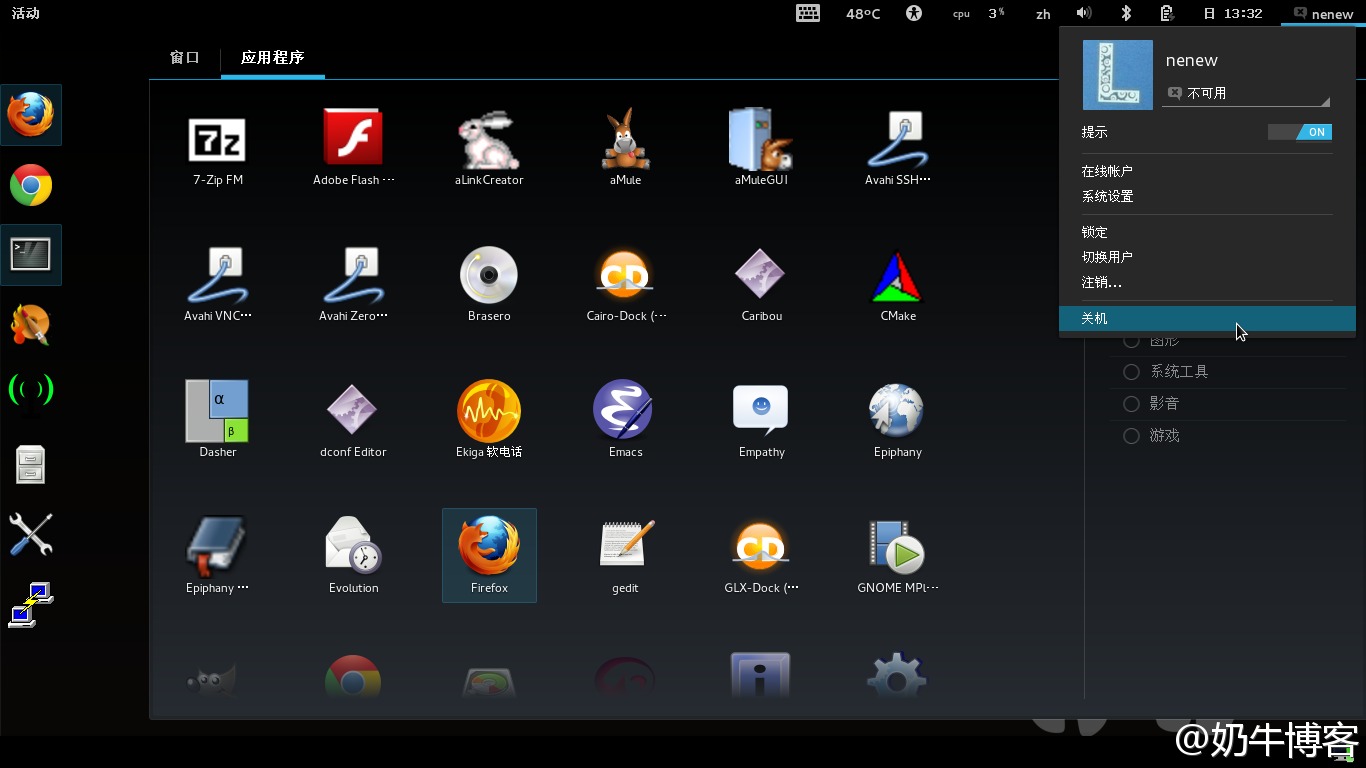The width and height of the screenshot is (1366, 768).
Task: Open wrench and screwdriver tools in dash
Action: click(x=31, y=534)
